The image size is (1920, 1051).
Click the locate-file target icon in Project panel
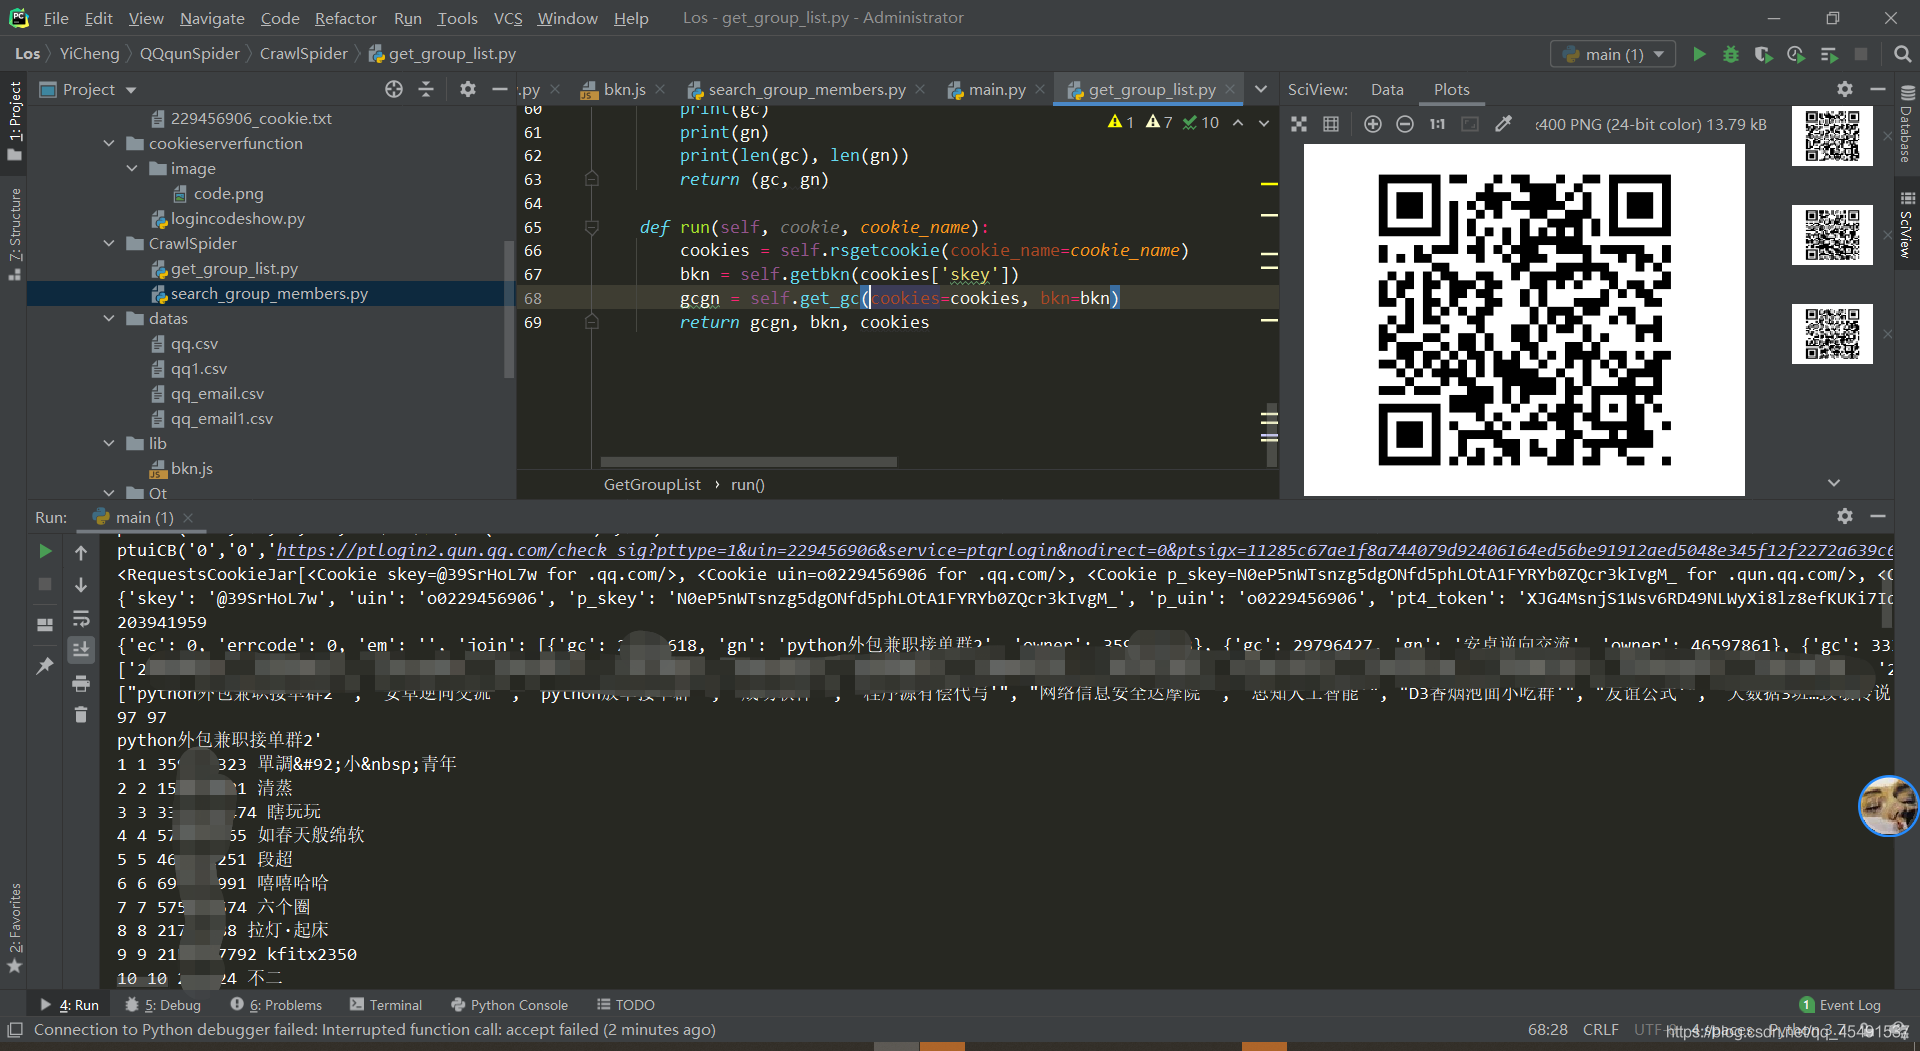tap(394, 90)
